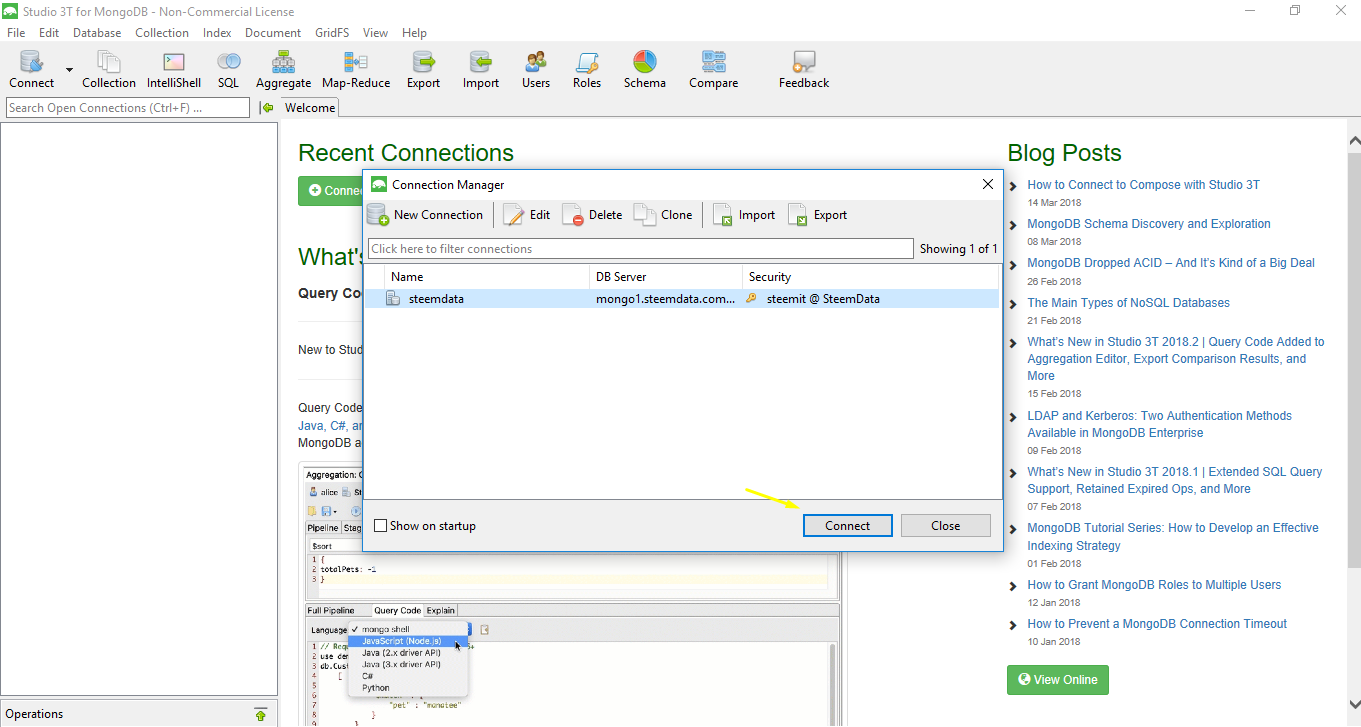Click steemit @ SteemData security cell
Viewport: 1361px width, 727px height.
[823, 298]
